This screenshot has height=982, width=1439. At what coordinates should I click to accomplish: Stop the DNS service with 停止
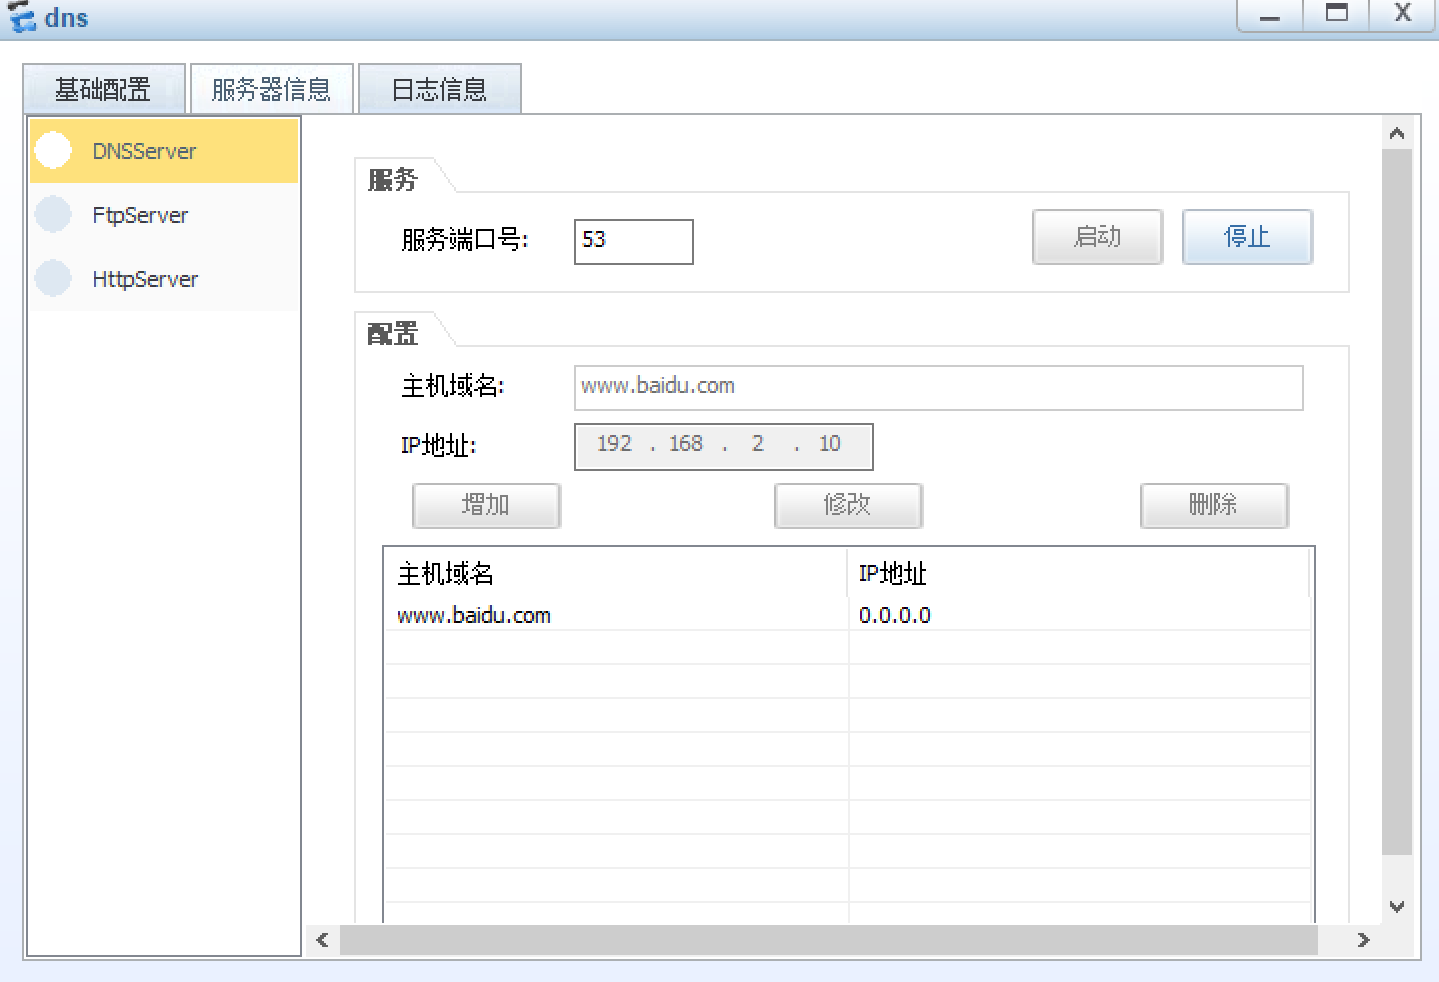tap(1247, 237)
